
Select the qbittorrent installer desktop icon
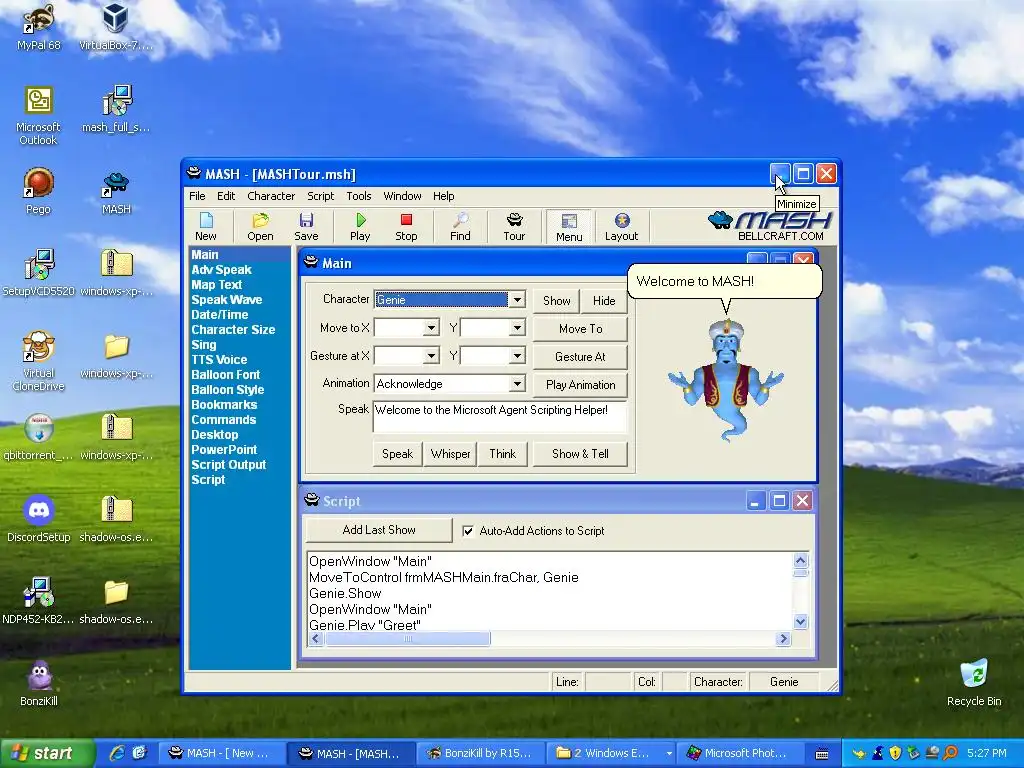38,437
